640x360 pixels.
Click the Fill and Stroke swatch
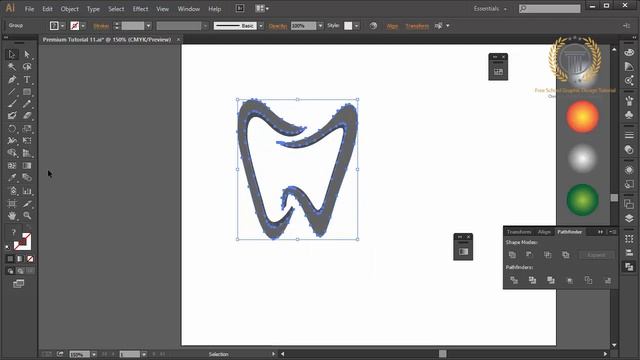pos(22,241)
